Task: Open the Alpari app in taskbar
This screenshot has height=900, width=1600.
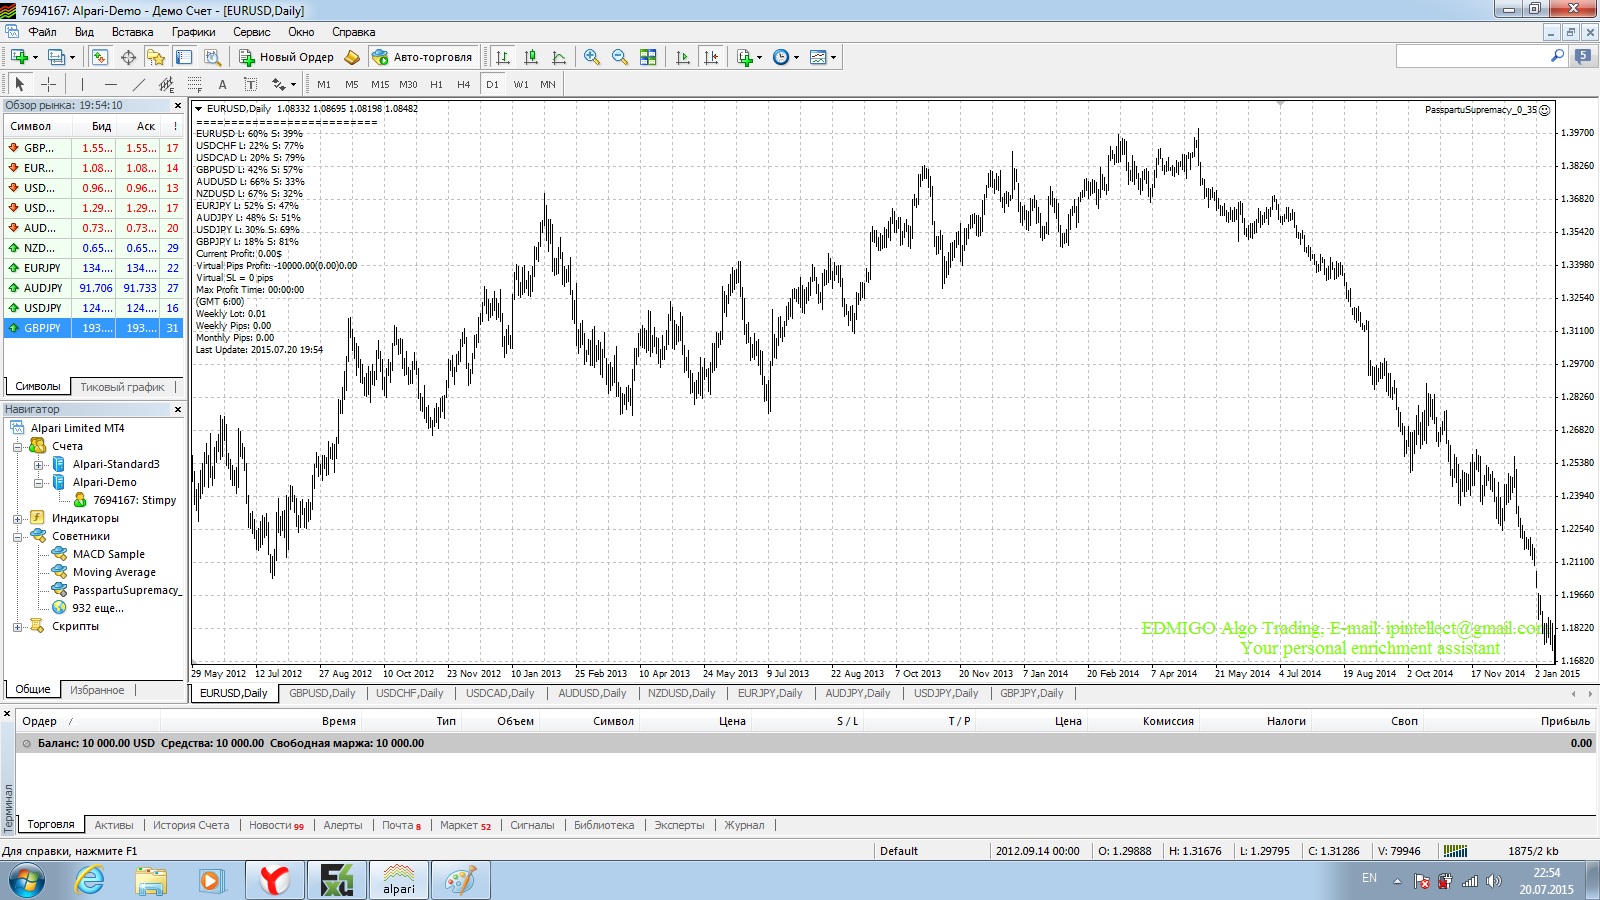Action: point(399,881)
